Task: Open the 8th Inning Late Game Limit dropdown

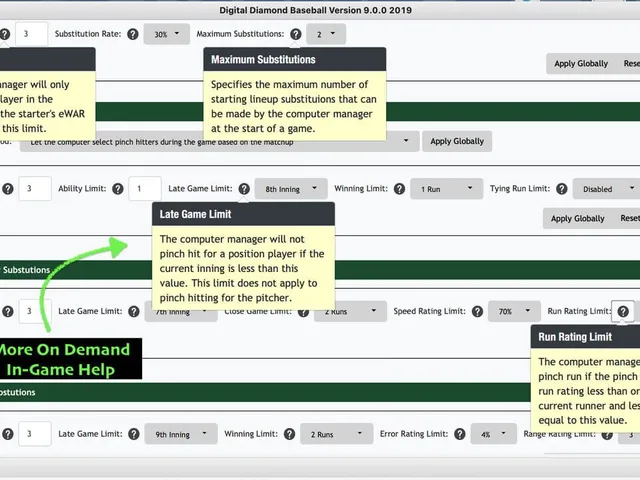Action: pos(291,189)
